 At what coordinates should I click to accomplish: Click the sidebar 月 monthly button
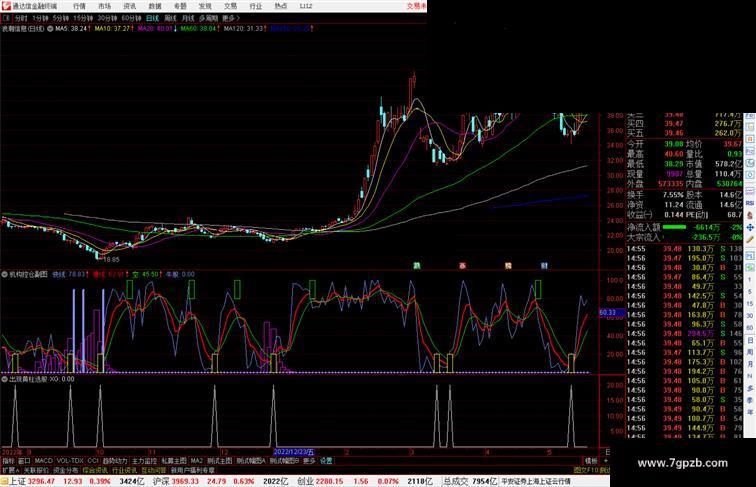pyautogui.click(x=750, y=365)
